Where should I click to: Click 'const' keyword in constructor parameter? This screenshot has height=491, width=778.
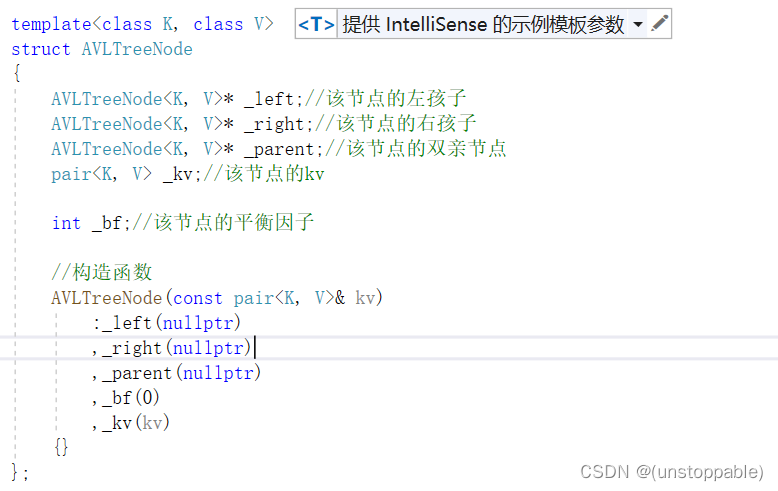(x=198, y=298)
